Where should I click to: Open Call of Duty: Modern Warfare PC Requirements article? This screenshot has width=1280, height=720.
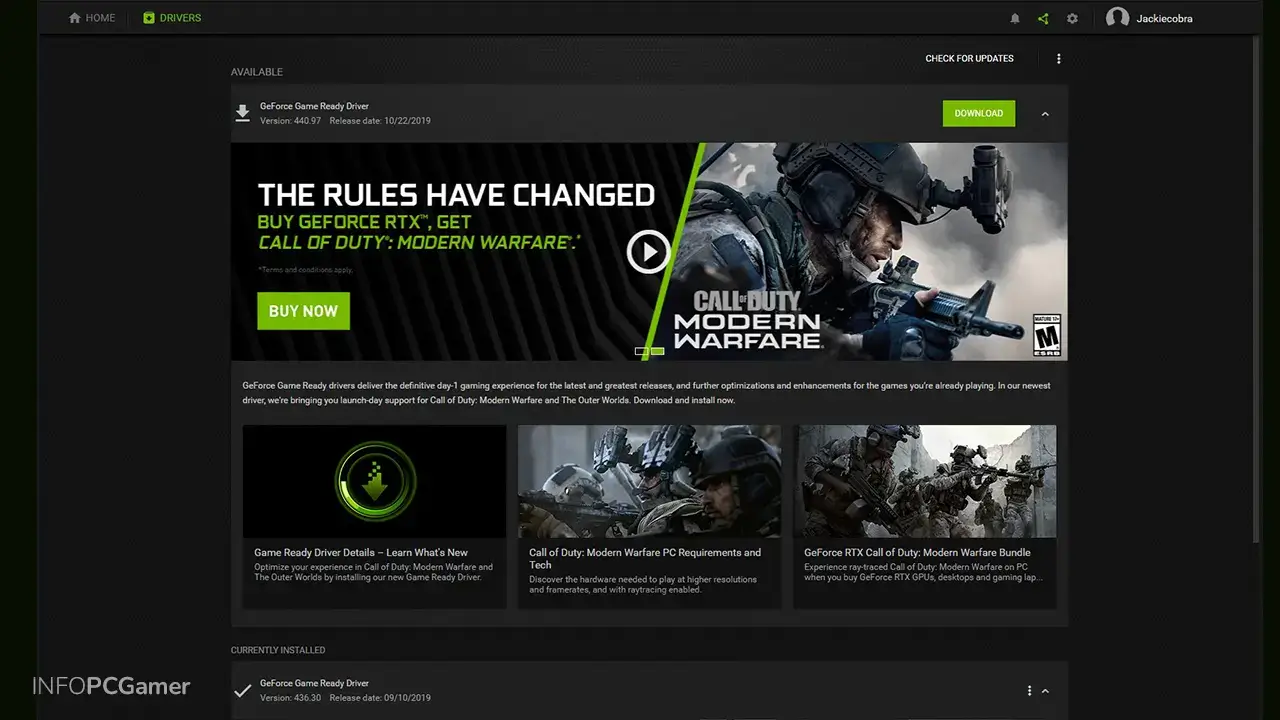645,558
